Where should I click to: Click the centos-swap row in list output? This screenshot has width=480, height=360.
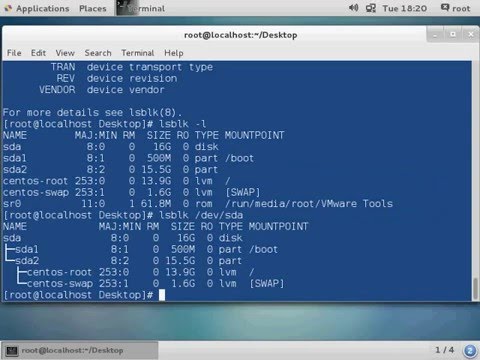tap(131, 192)
